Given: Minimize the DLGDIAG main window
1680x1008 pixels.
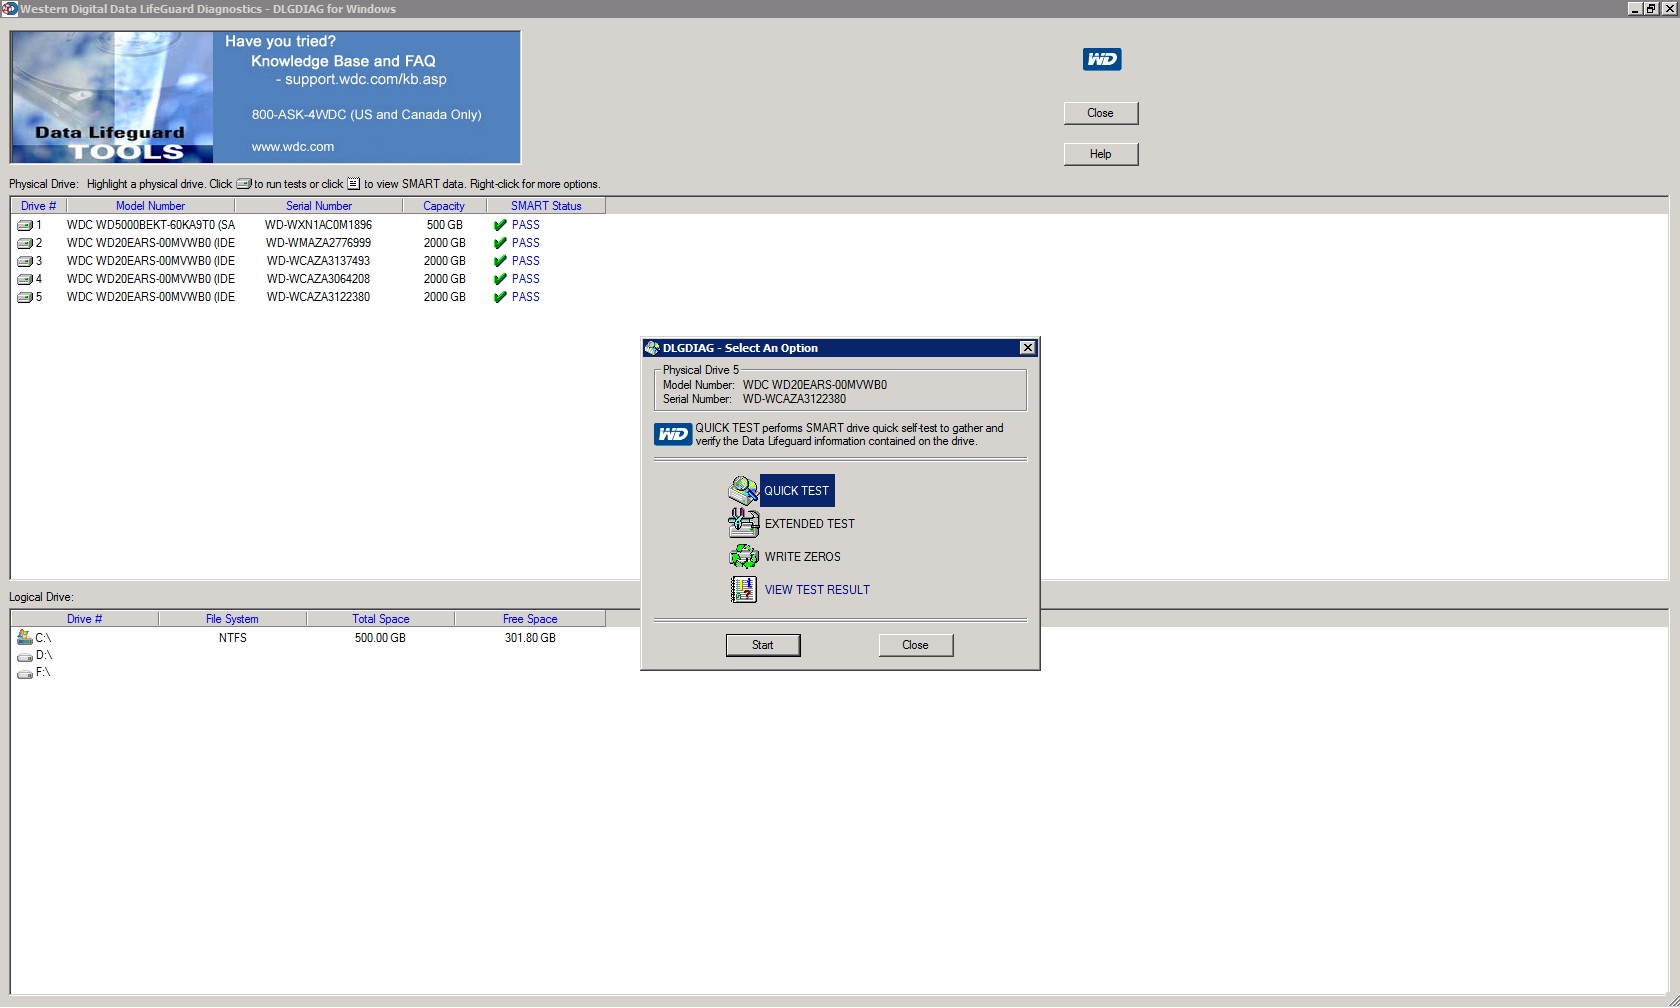Looking at the screenshot, I should click(1635, 8).
